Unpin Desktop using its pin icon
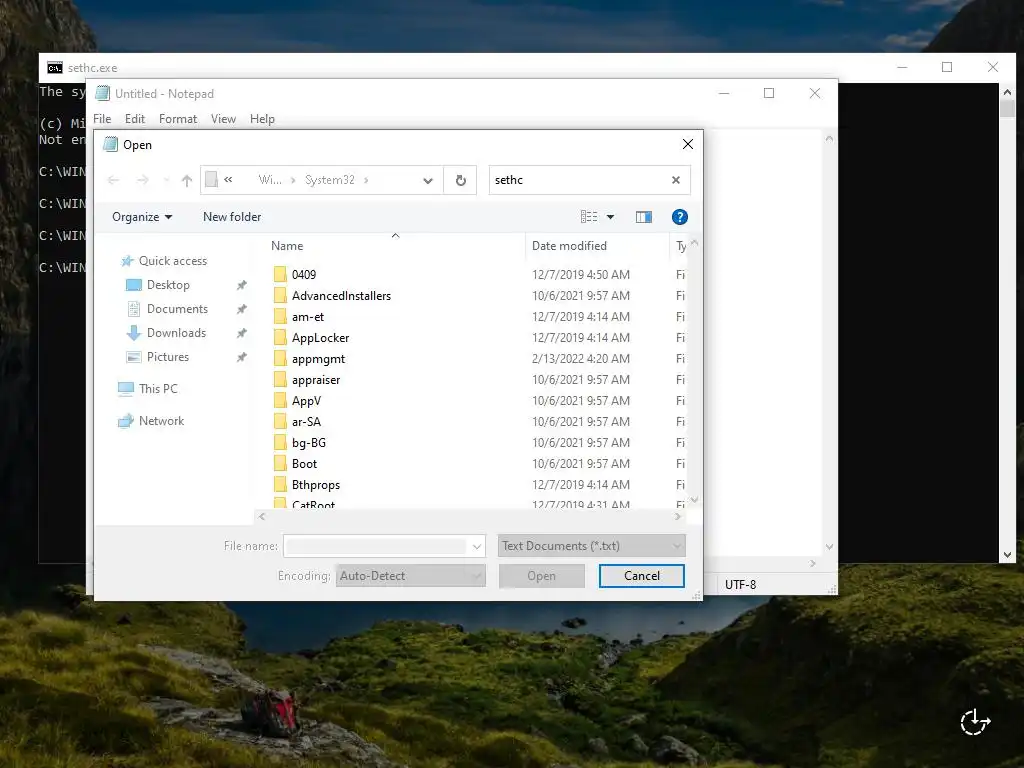 242,285
